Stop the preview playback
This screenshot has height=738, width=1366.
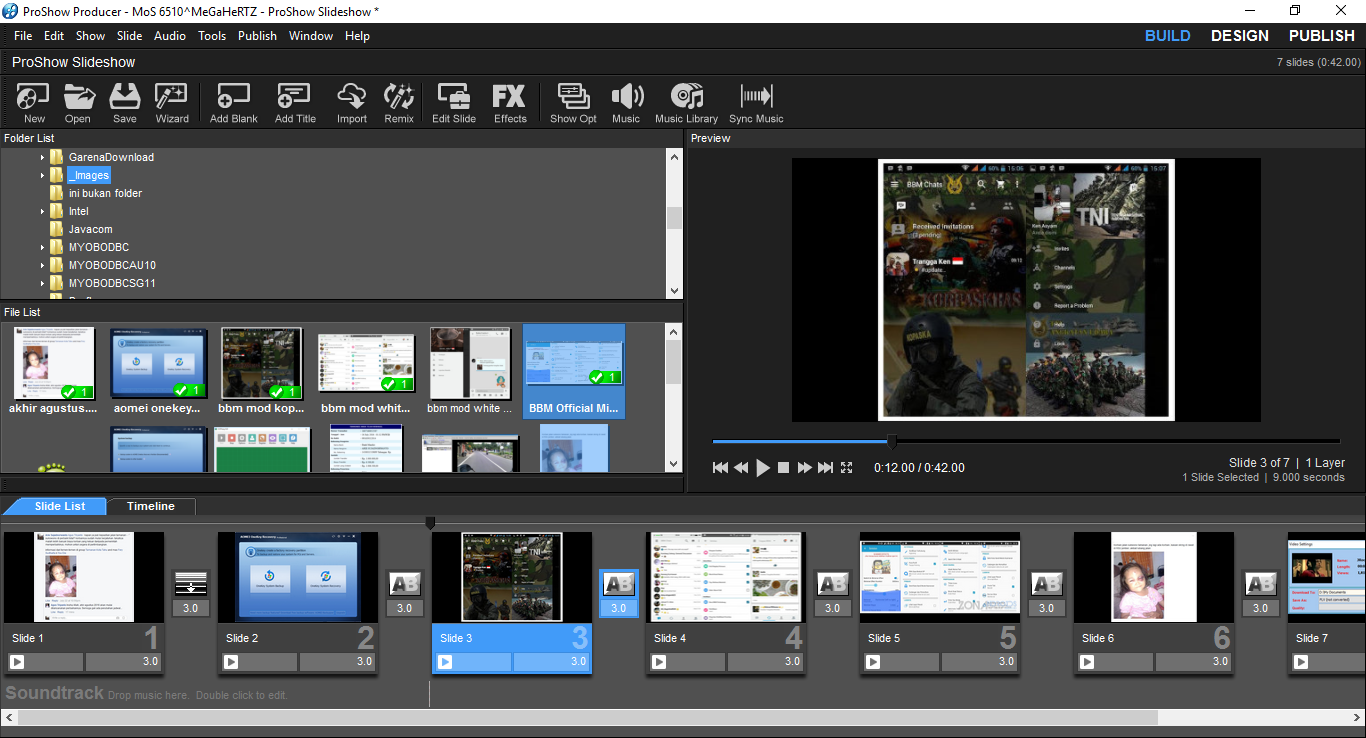pyautogui.click(x=784, y=467)
